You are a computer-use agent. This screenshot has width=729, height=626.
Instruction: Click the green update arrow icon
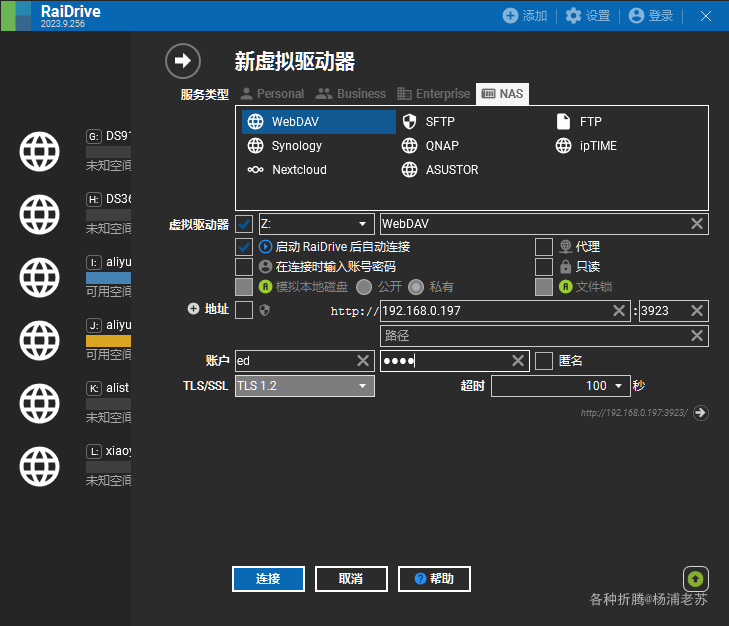[x=696, y=579]
